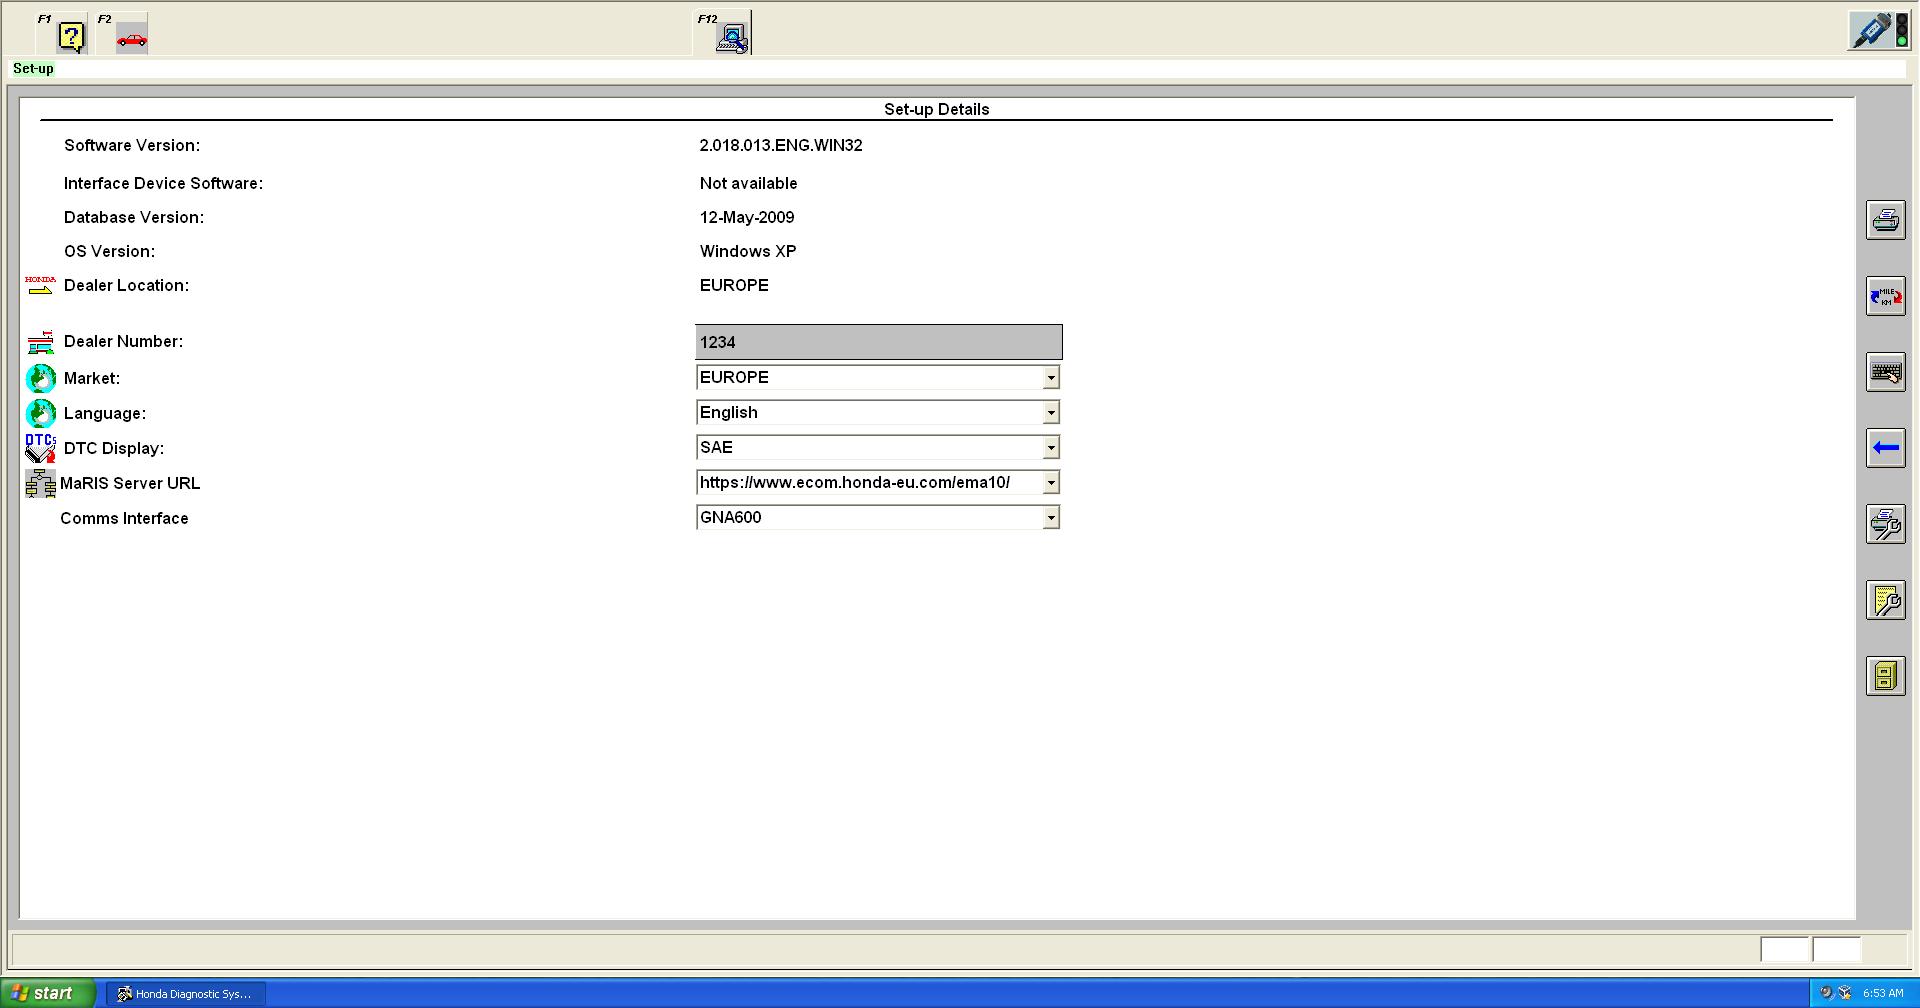Click the database version 12-May-2009 text
The image size is (1920, 1008).
[x=747, y=217]
